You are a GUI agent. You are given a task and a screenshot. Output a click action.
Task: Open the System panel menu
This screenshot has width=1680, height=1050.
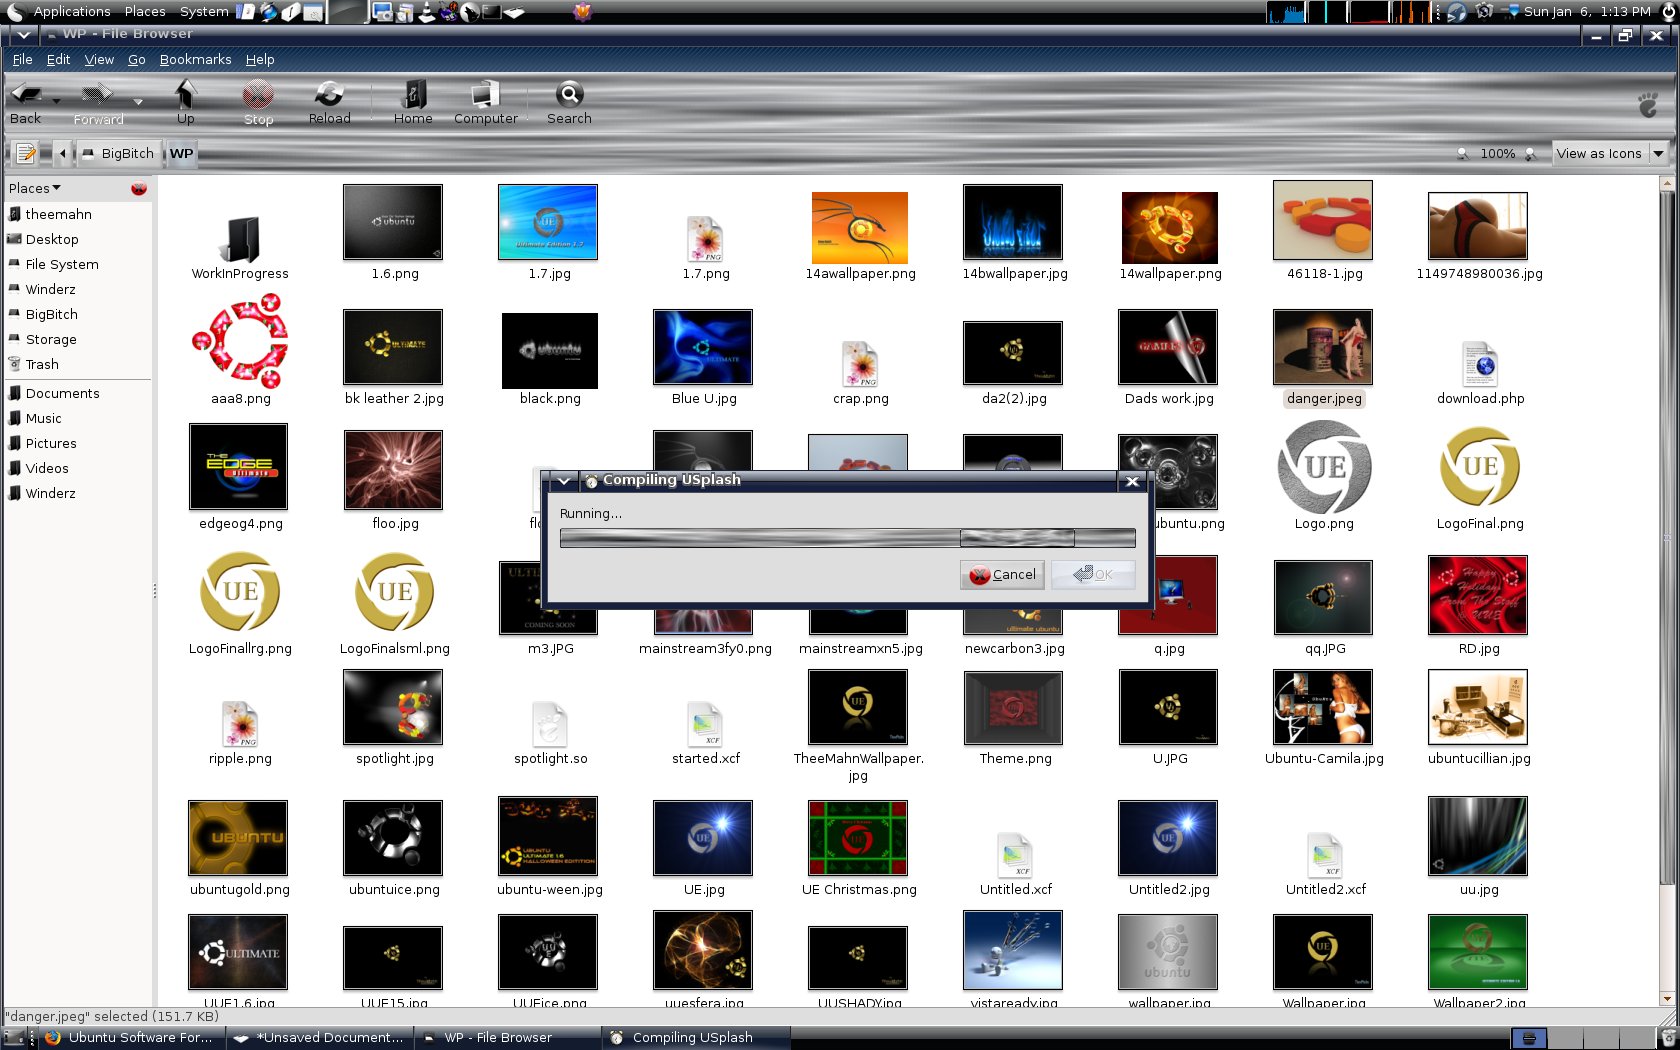[x=204, y=11]
